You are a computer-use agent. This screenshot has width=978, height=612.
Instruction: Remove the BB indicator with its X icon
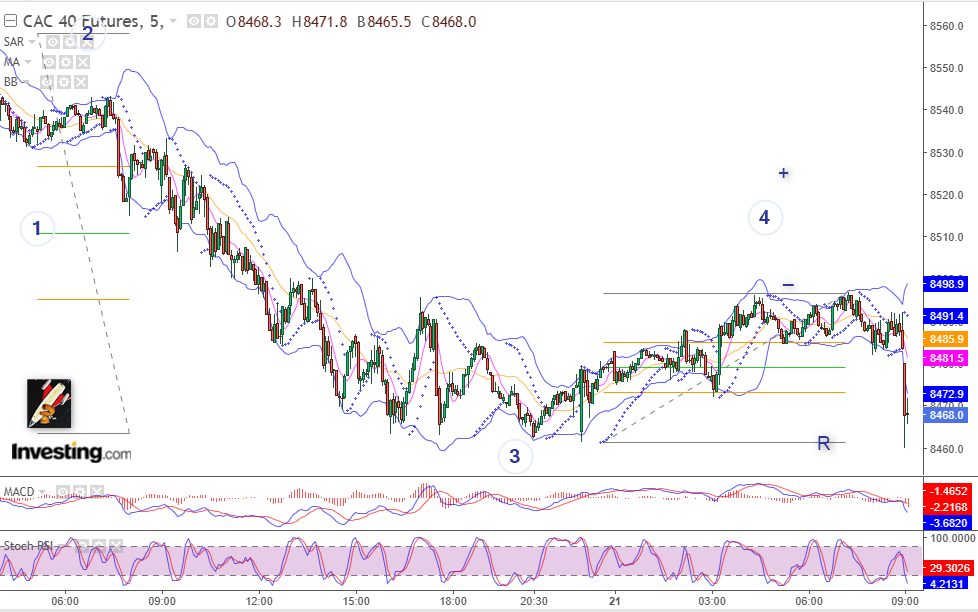tap(80, 82)
